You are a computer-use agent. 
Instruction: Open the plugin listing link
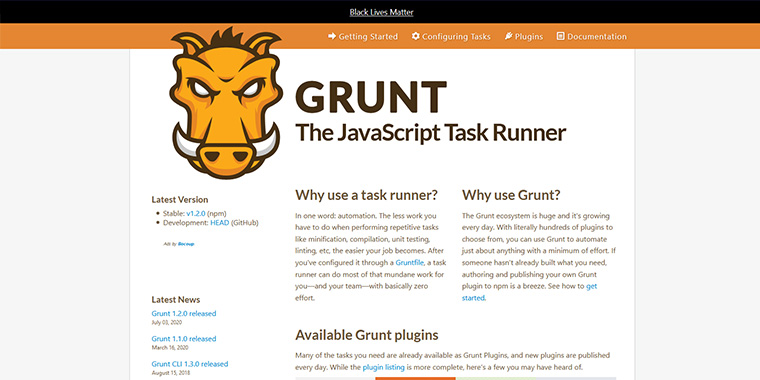click(383, 367)
